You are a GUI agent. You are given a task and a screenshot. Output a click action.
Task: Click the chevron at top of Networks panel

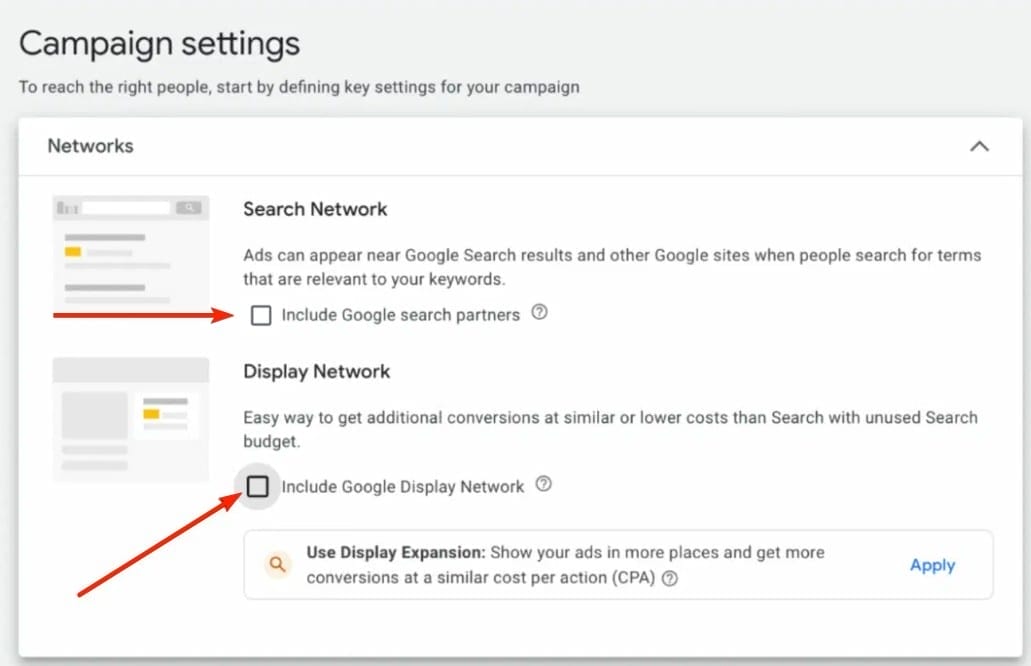point(979,145)
